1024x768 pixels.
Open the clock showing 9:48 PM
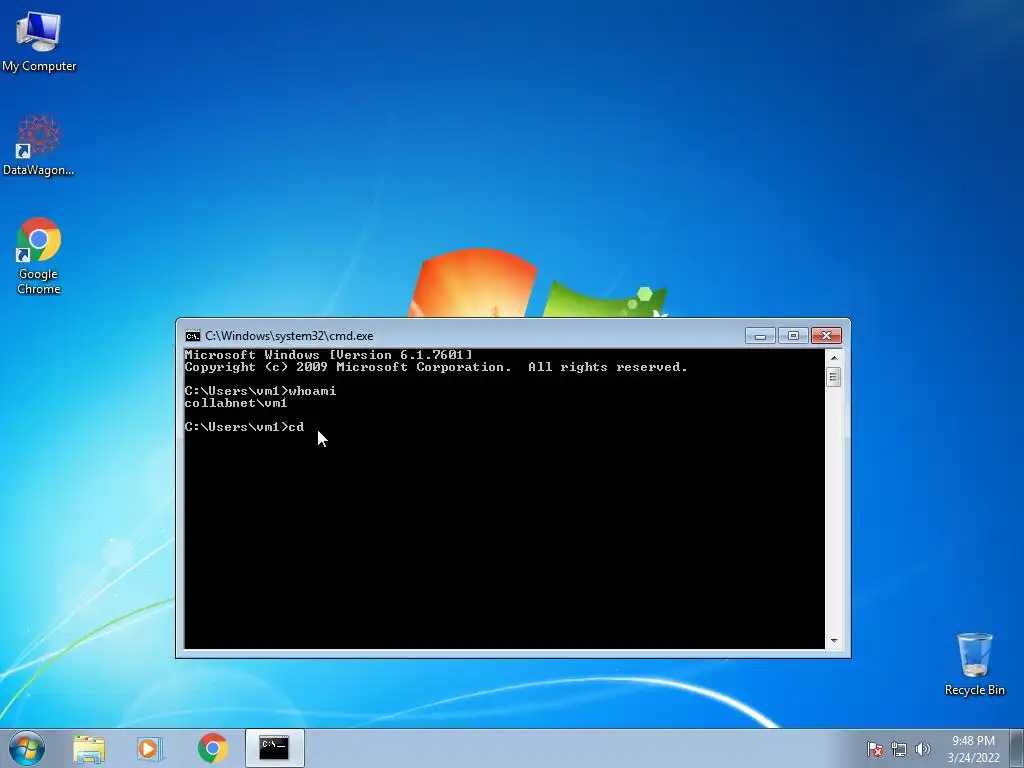[x=973, y=749]
